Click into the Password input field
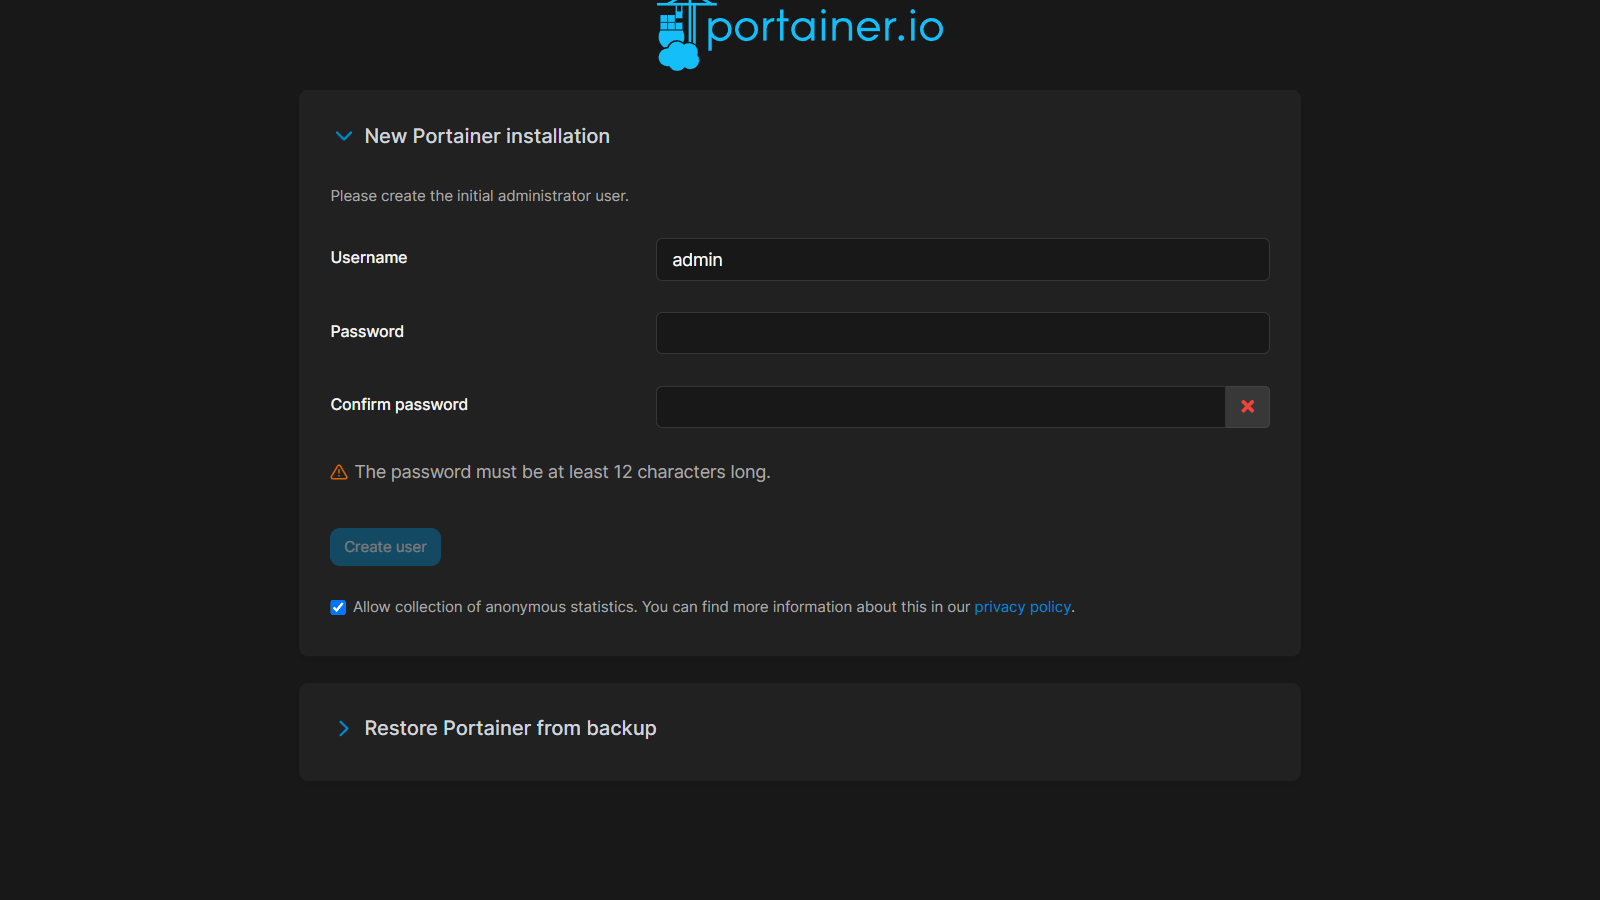1600x900 pixels. pos(962,333)
